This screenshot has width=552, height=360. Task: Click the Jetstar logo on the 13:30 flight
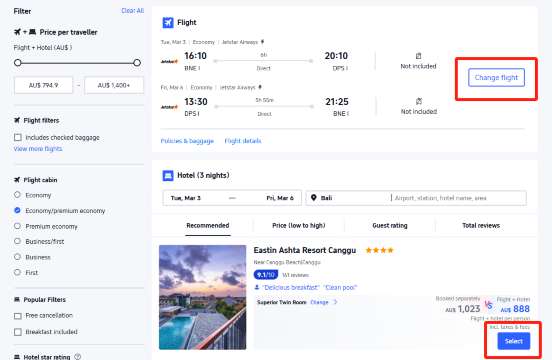point(169,107)
